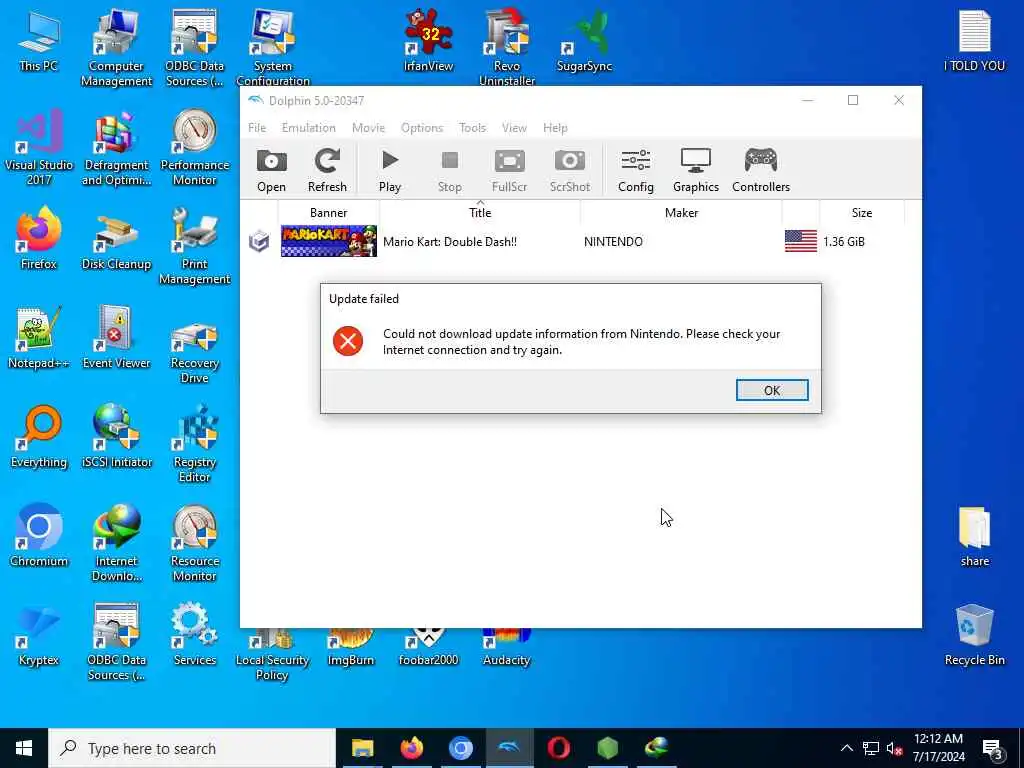Open Opera from the taskbar
Screen dimensions: 1024x768
558,748
